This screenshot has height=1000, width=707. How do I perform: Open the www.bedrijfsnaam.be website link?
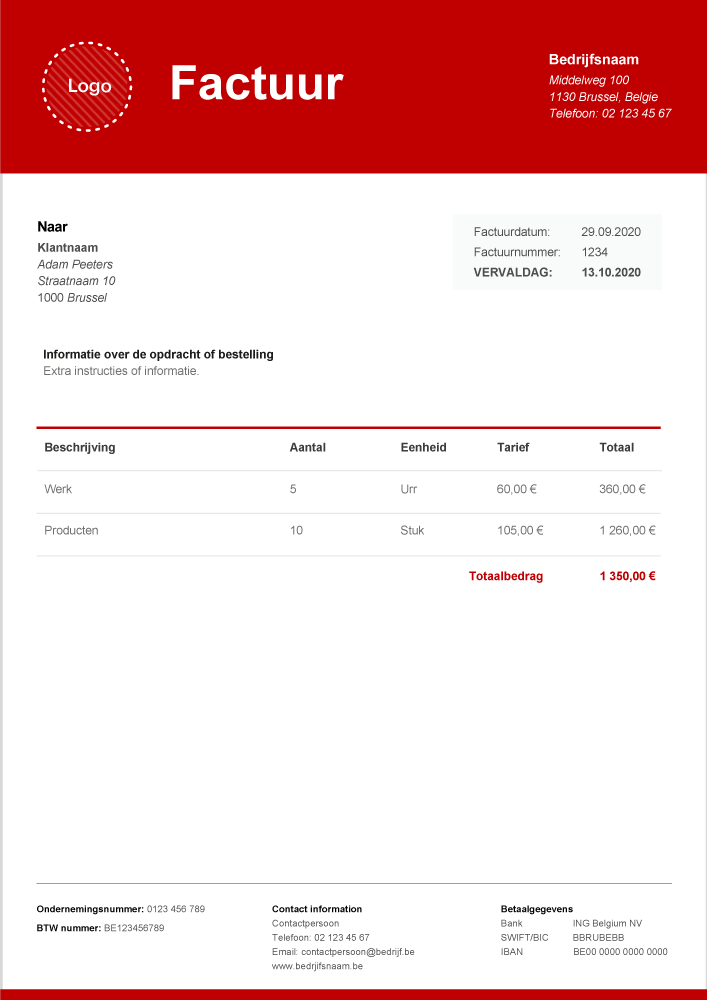pyautogui.click(x=317, y=967)
